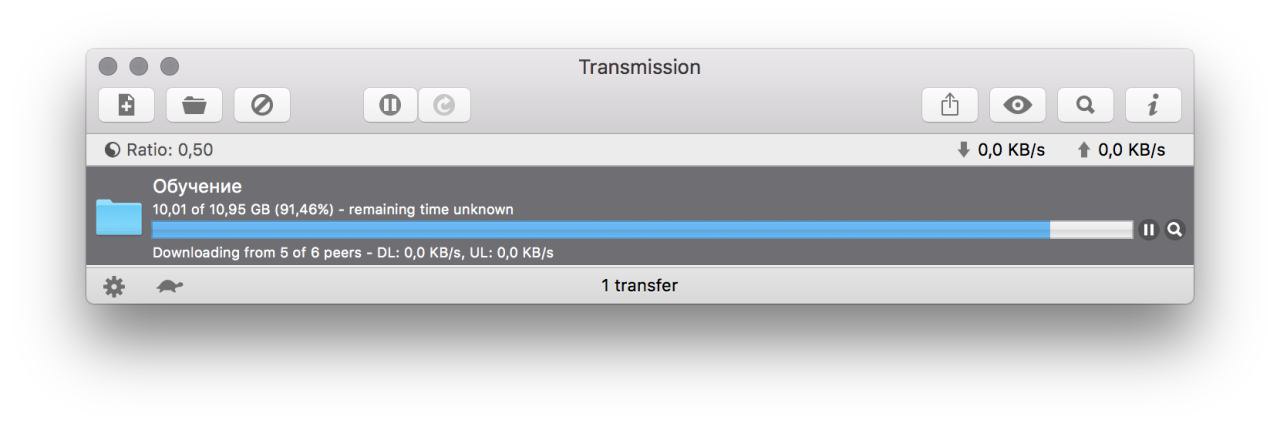Toggle turtle speed limit mode

pos(170,286)
